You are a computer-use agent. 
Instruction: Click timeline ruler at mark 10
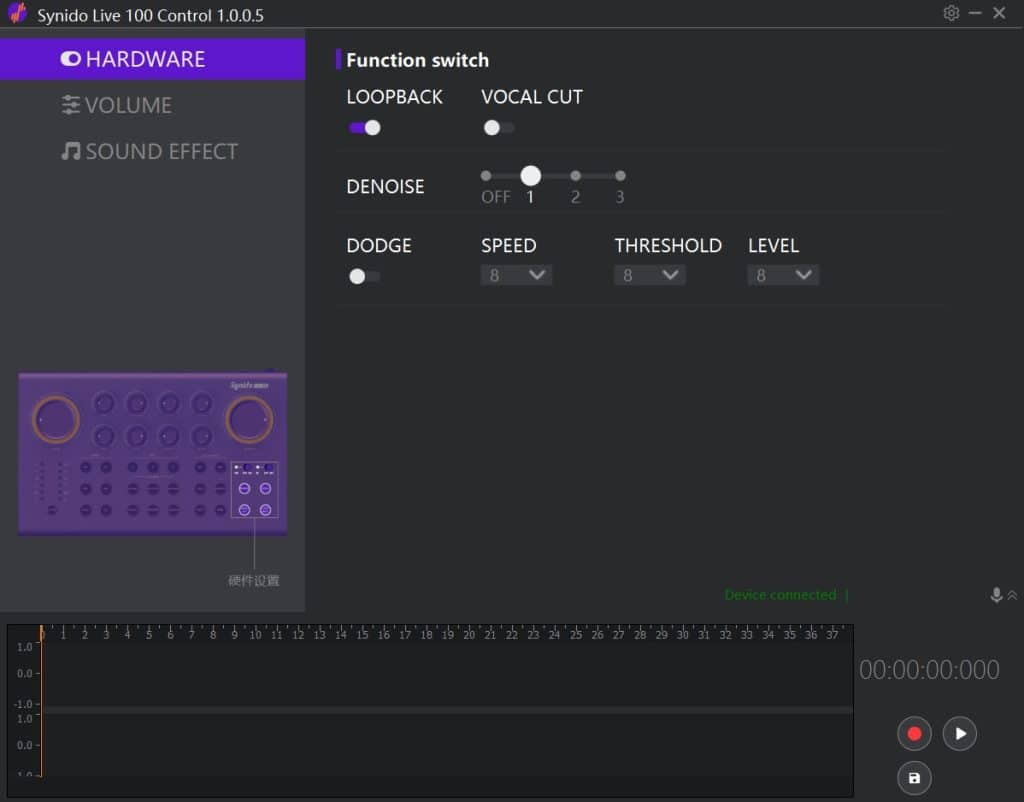point(255,634)
